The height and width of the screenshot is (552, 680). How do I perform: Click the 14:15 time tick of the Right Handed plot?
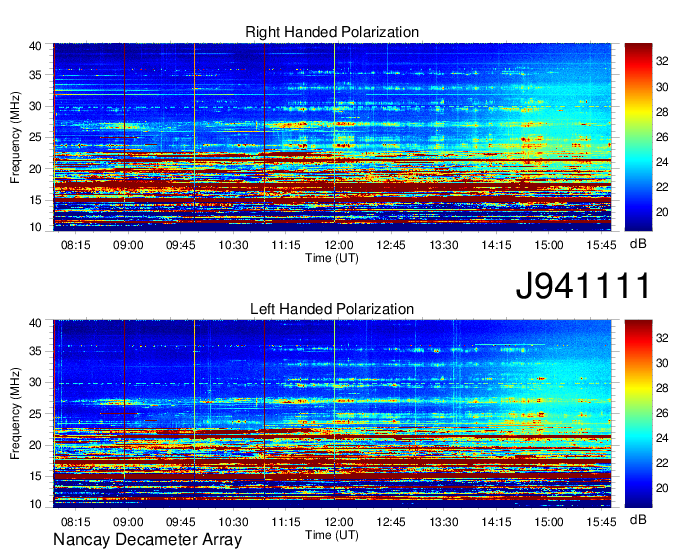(x=496, y=245)
